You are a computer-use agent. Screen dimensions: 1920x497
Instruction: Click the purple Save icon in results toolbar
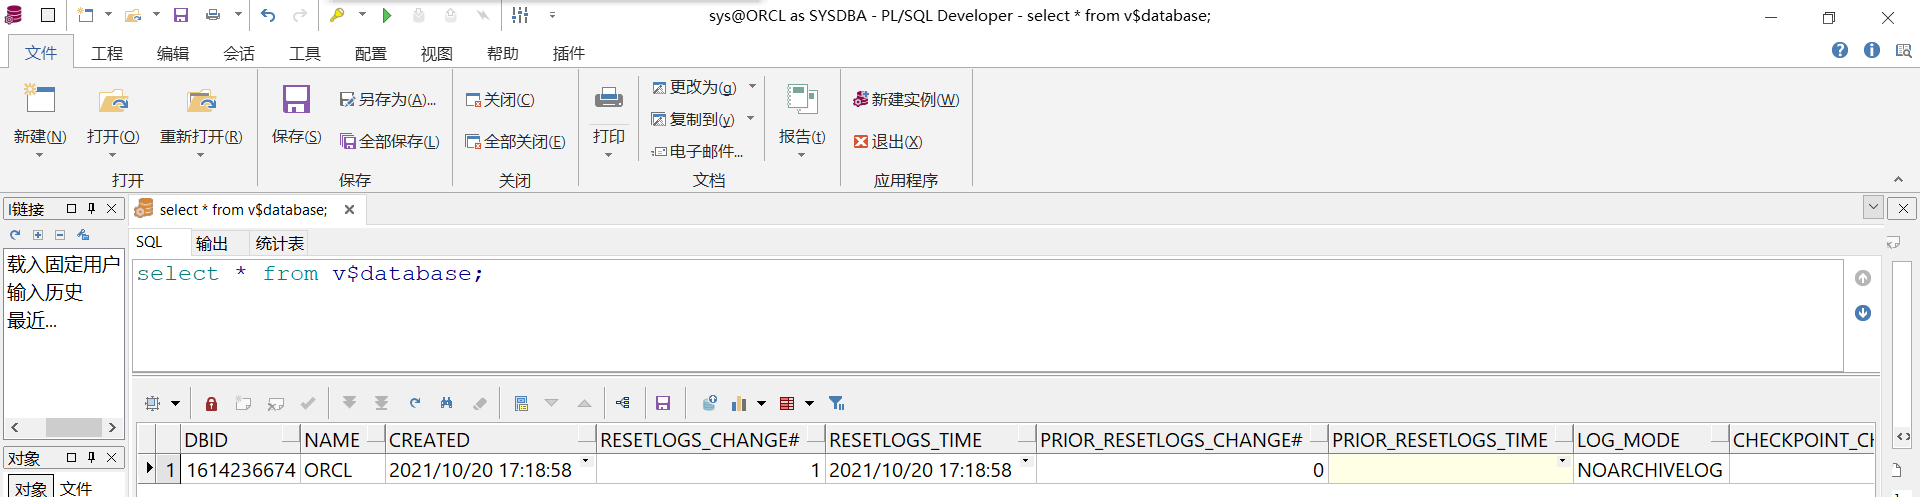tap(663, 403)
